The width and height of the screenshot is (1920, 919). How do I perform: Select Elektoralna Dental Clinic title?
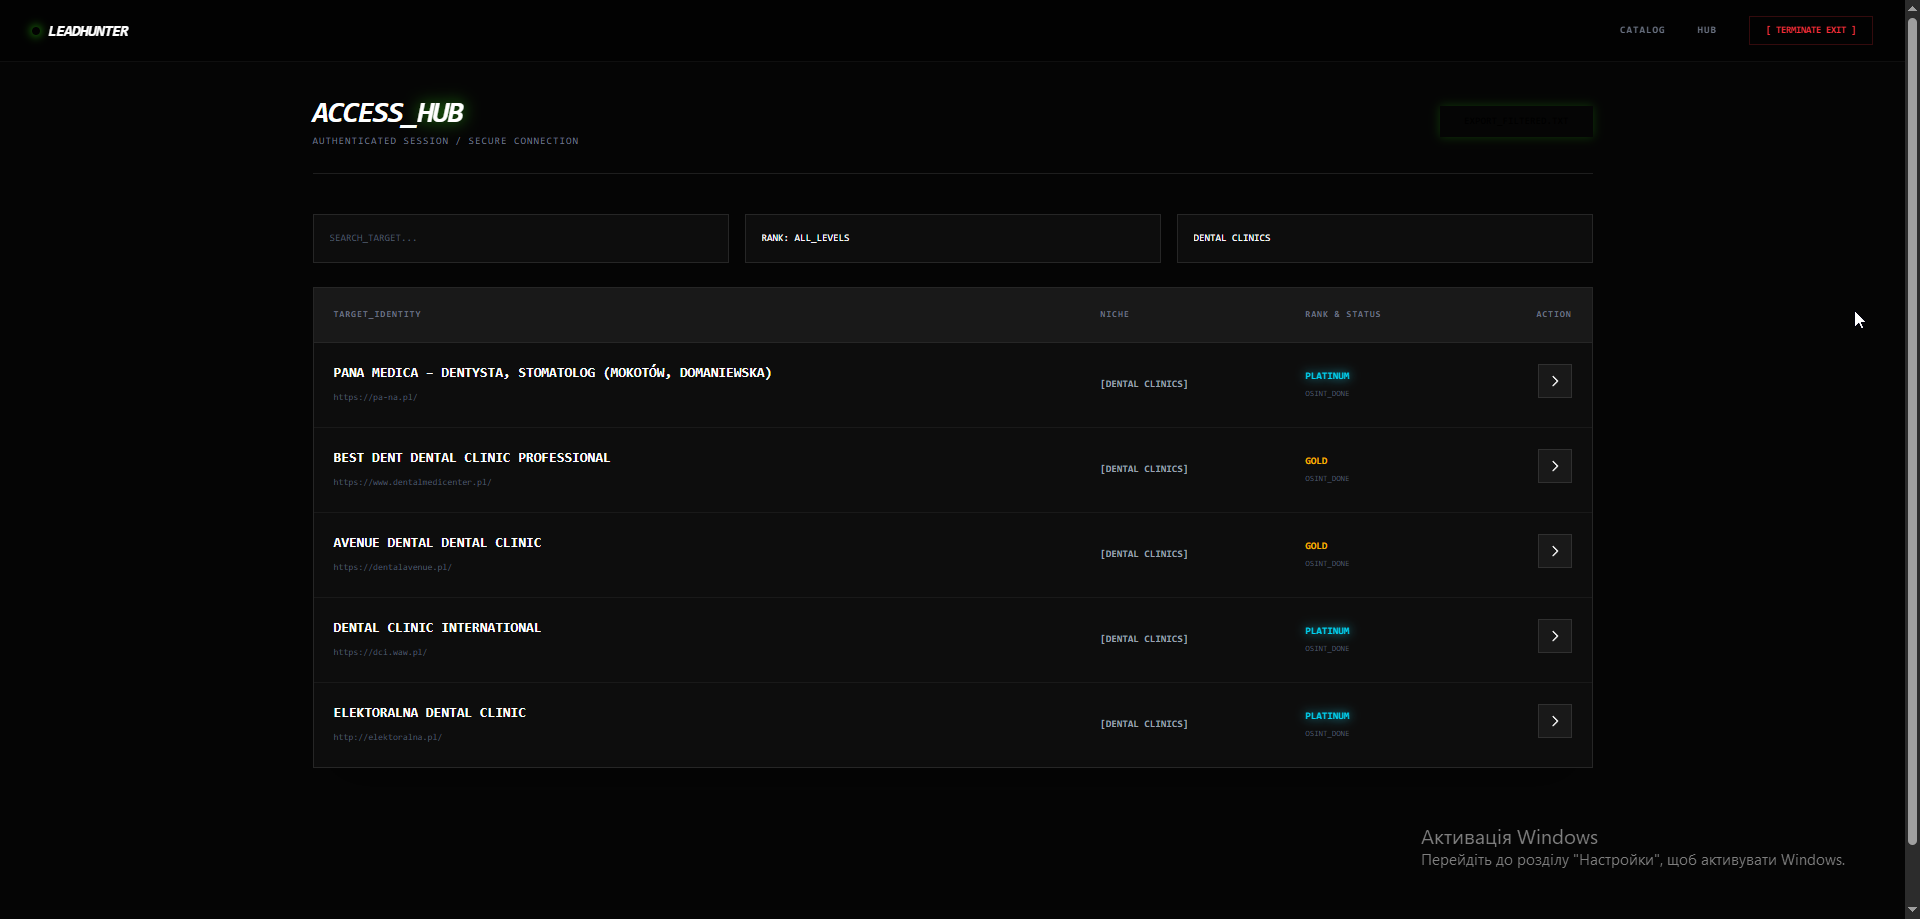pyautogui.click(x=429, y=713)
